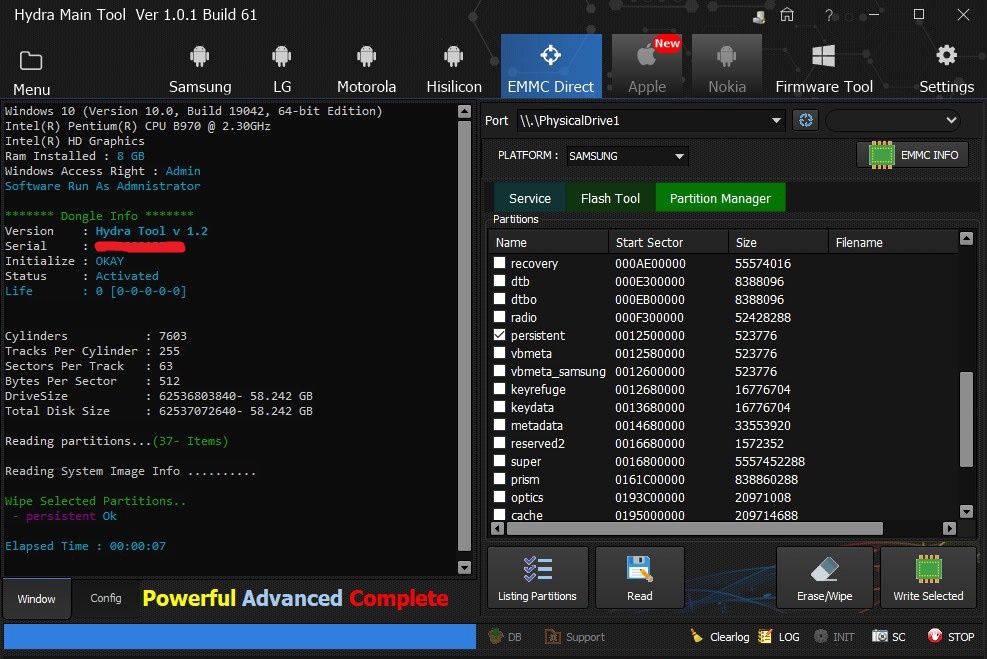
Task: Open the EMMC Direct module
Action: point(551,66)
